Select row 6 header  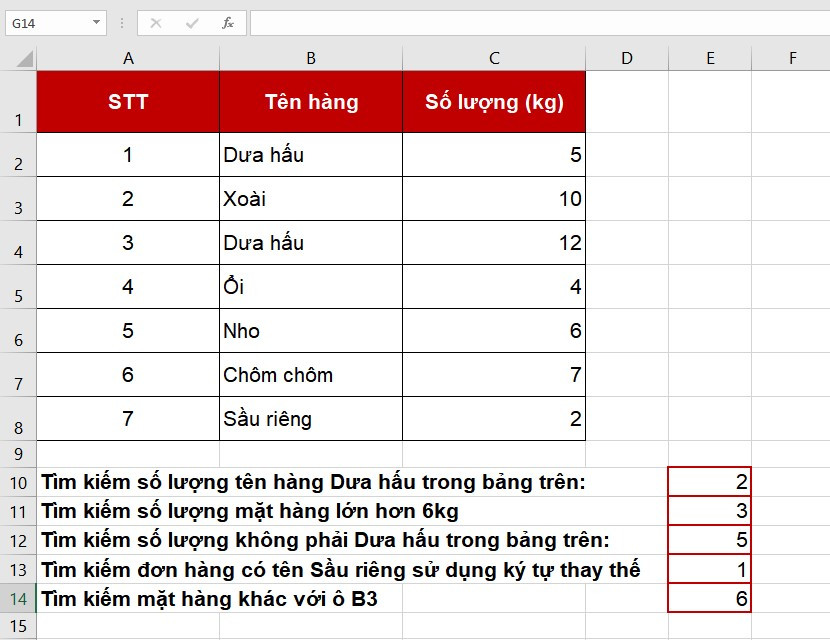click(x=18, y=330)
